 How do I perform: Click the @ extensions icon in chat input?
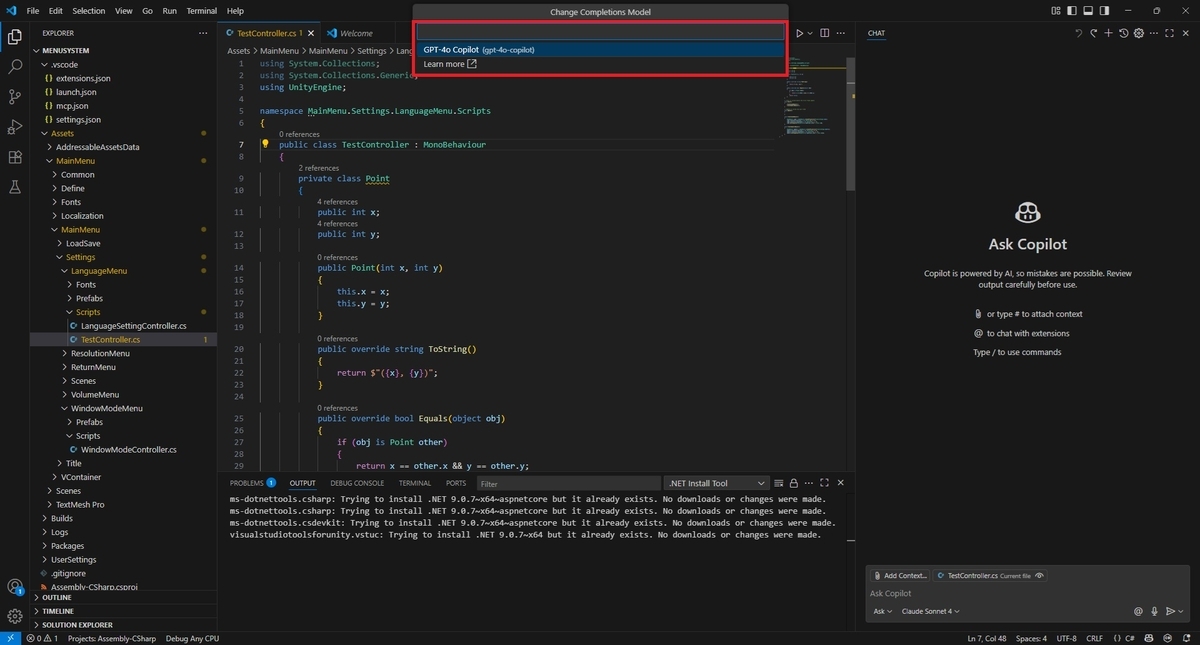click(1138, 611)
